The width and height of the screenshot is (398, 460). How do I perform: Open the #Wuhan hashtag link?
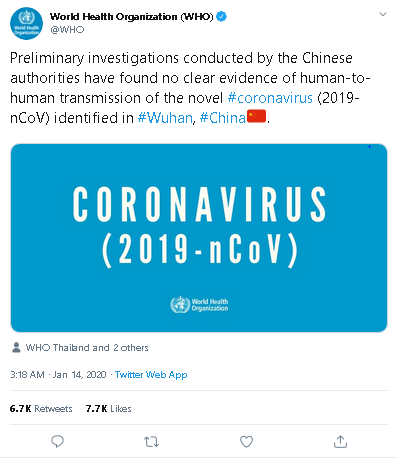click(x=165, y=118)
